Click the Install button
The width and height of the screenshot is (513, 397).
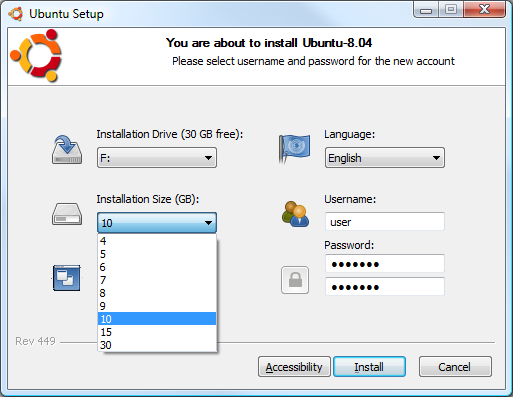pos(369,367)
